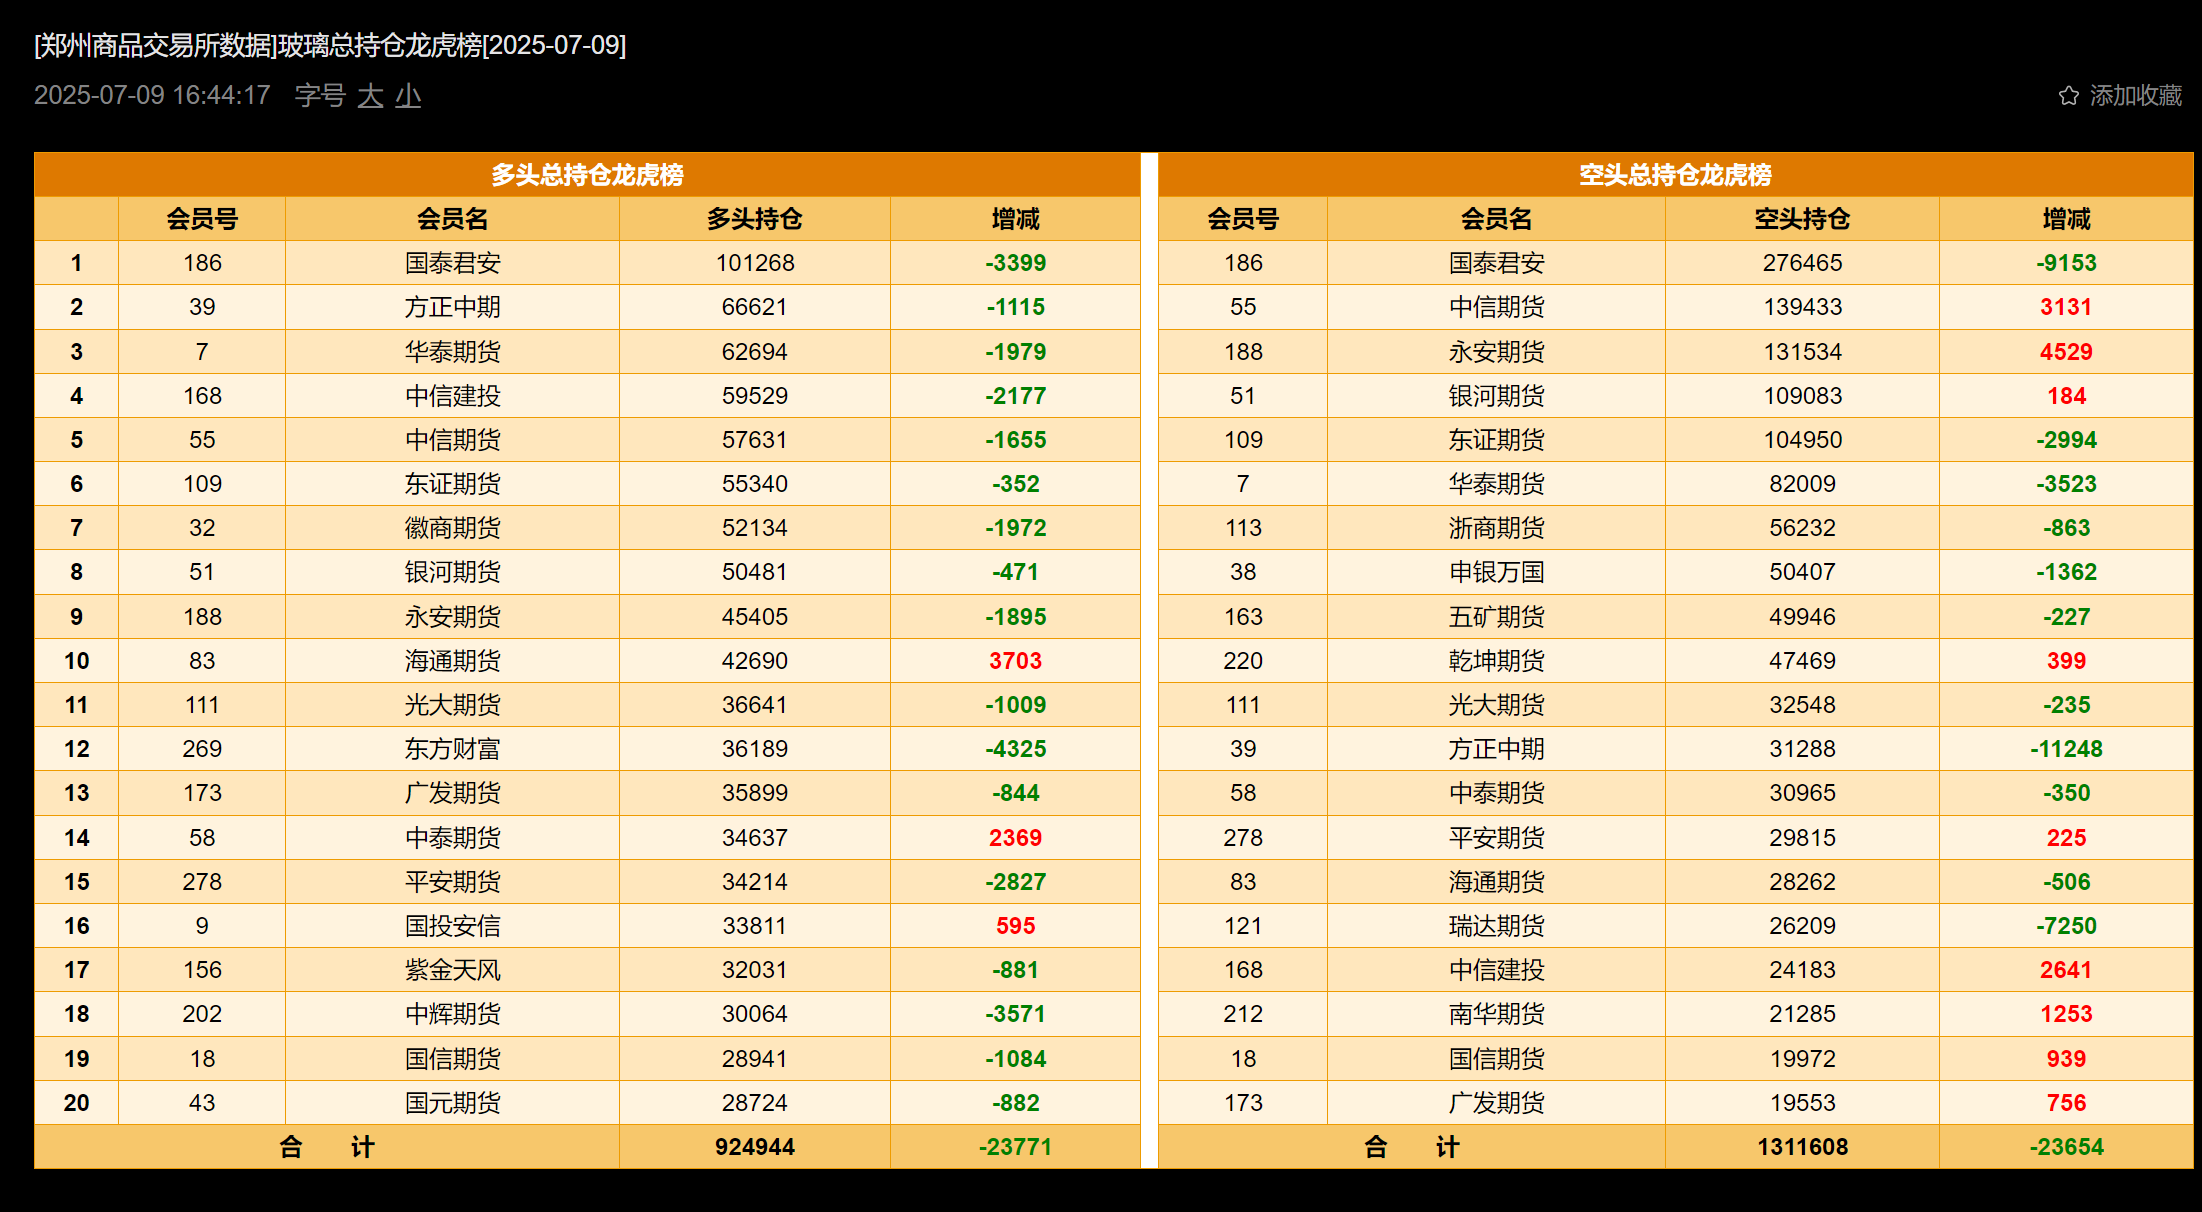Select long position value 101268
The height and width of the screenshot is (1212, 2202).
[755, 263]
